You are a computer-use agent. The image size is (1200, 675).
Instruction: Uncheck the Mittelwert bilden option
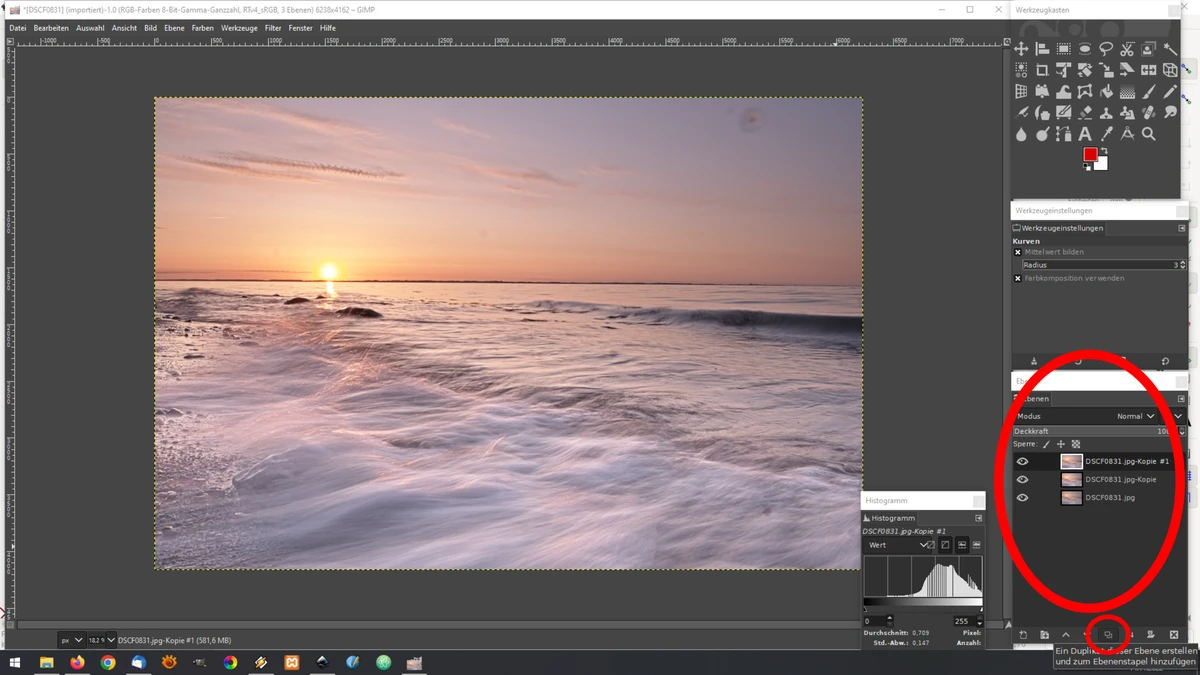[x=1018, y=252]
